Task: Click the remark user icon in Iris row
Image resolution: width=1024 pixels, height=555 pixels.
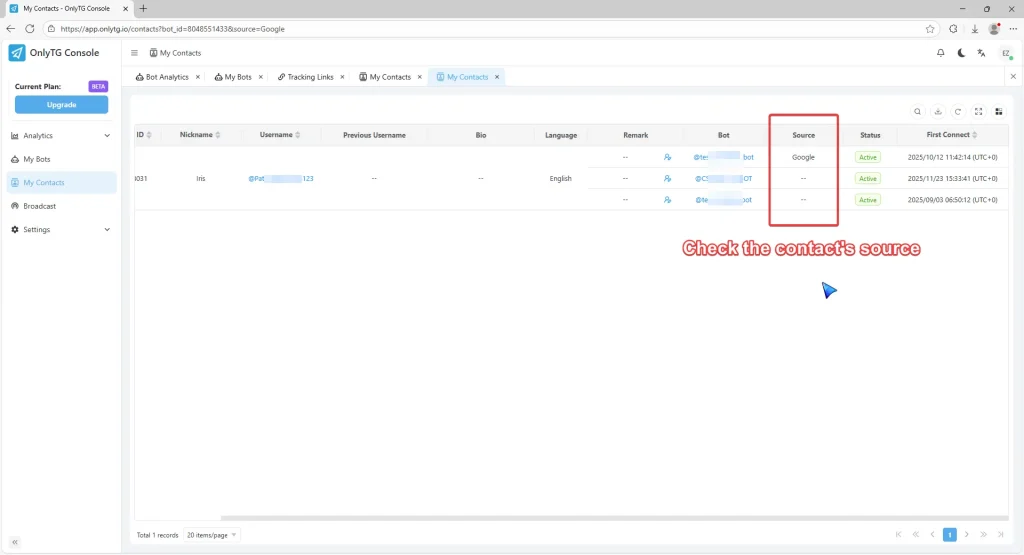Action: coord(667,178)
